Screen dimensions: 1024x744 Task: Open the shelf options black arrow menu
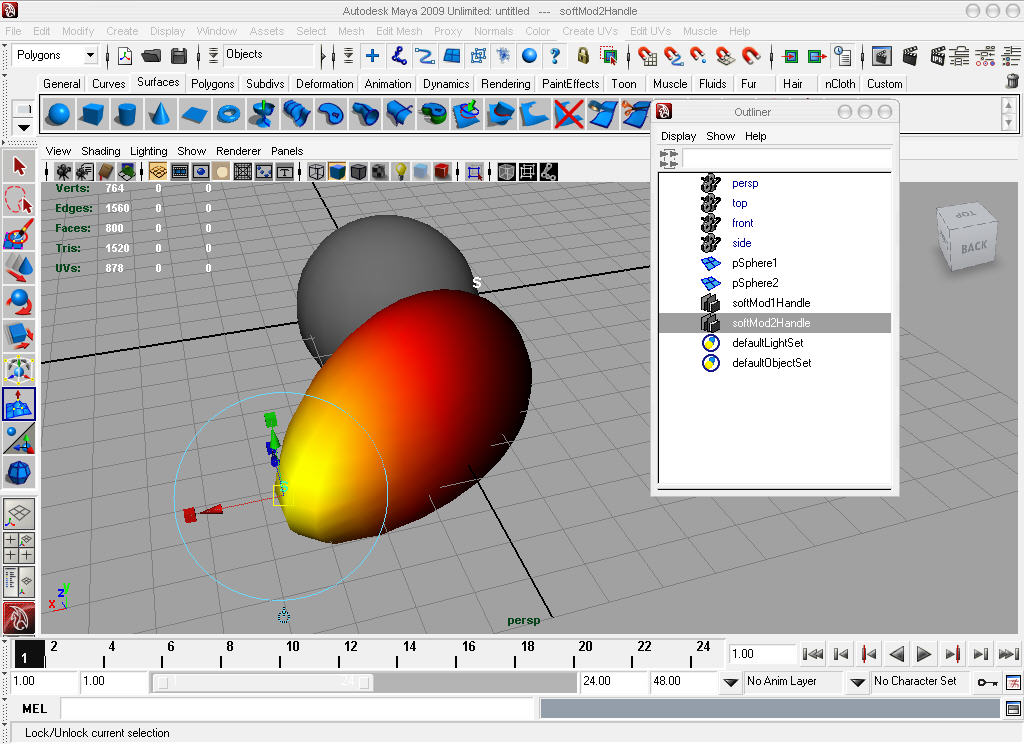(x=24, y=127)
